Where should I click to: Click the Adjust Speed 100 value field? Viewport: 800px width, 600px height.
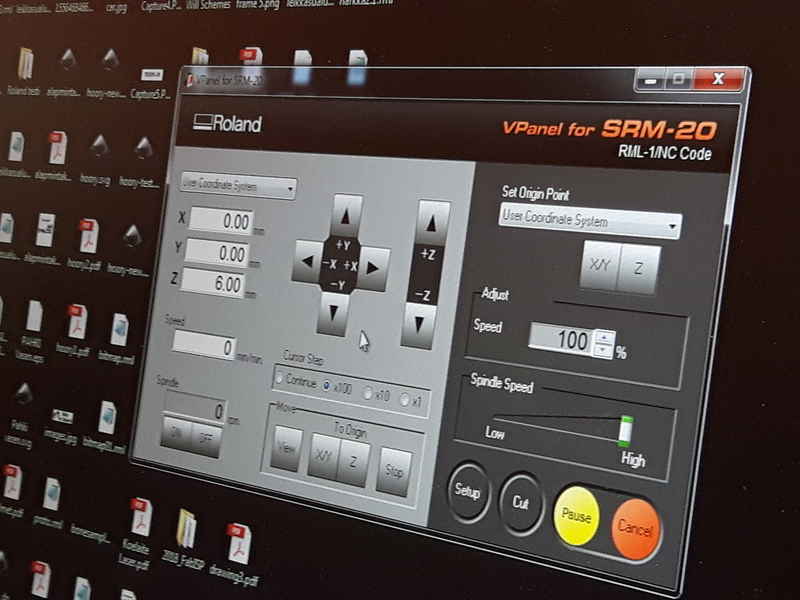(x=563, y=338)
